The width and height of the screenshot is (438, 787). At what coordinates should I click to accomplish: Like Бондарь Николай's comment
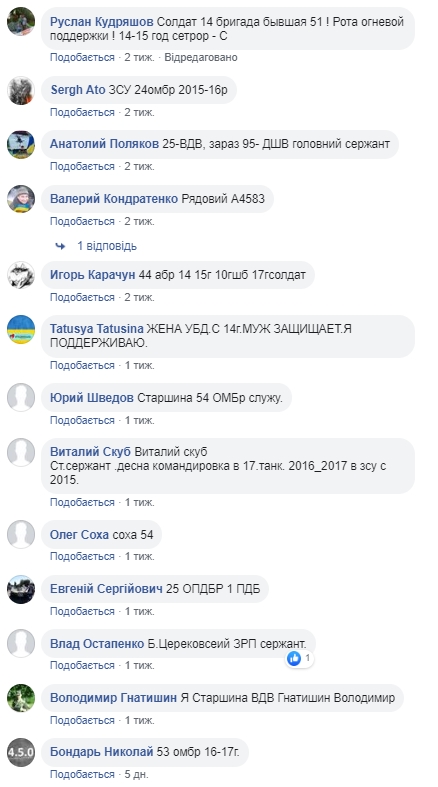(82, 774)
